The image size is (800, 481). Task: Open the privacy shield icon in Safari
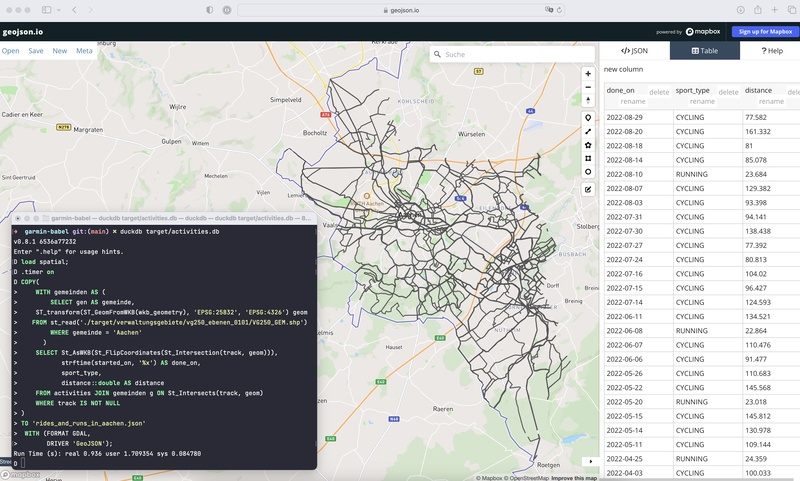[210, 10]
